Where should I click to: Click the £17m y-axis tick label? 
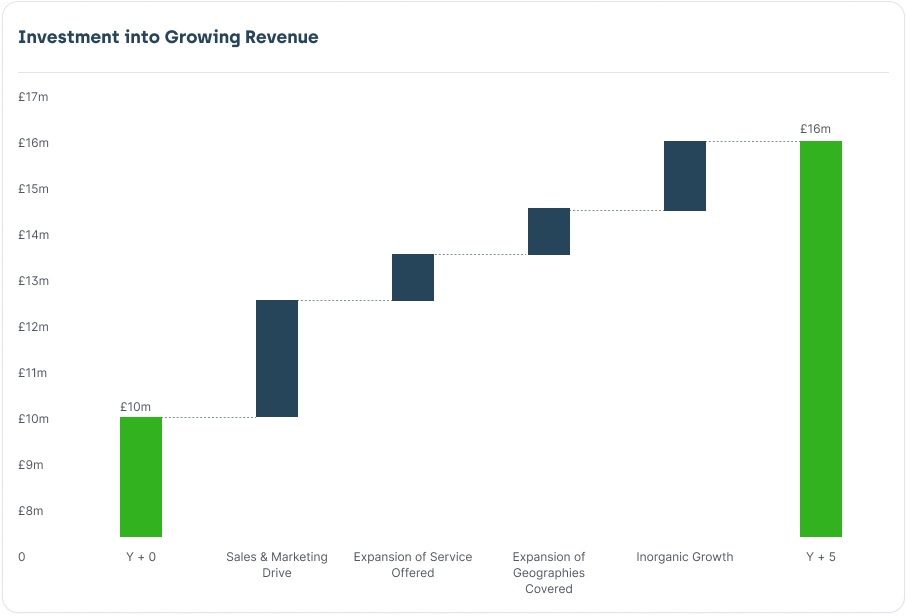tap(33, 97)
